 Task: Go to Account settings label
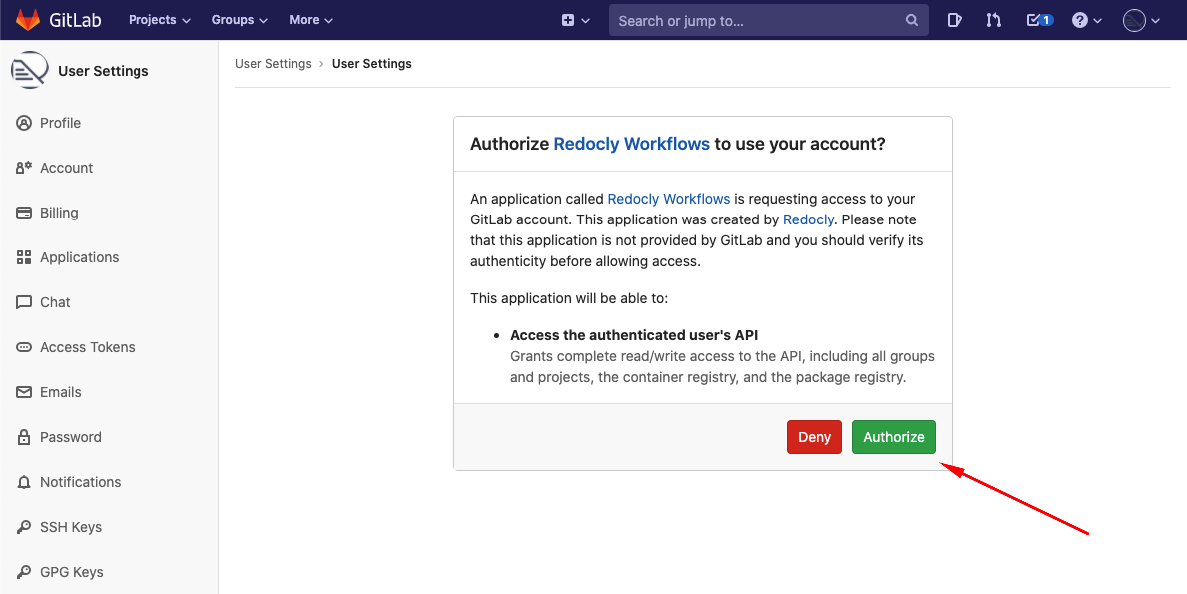coord(67,168)
